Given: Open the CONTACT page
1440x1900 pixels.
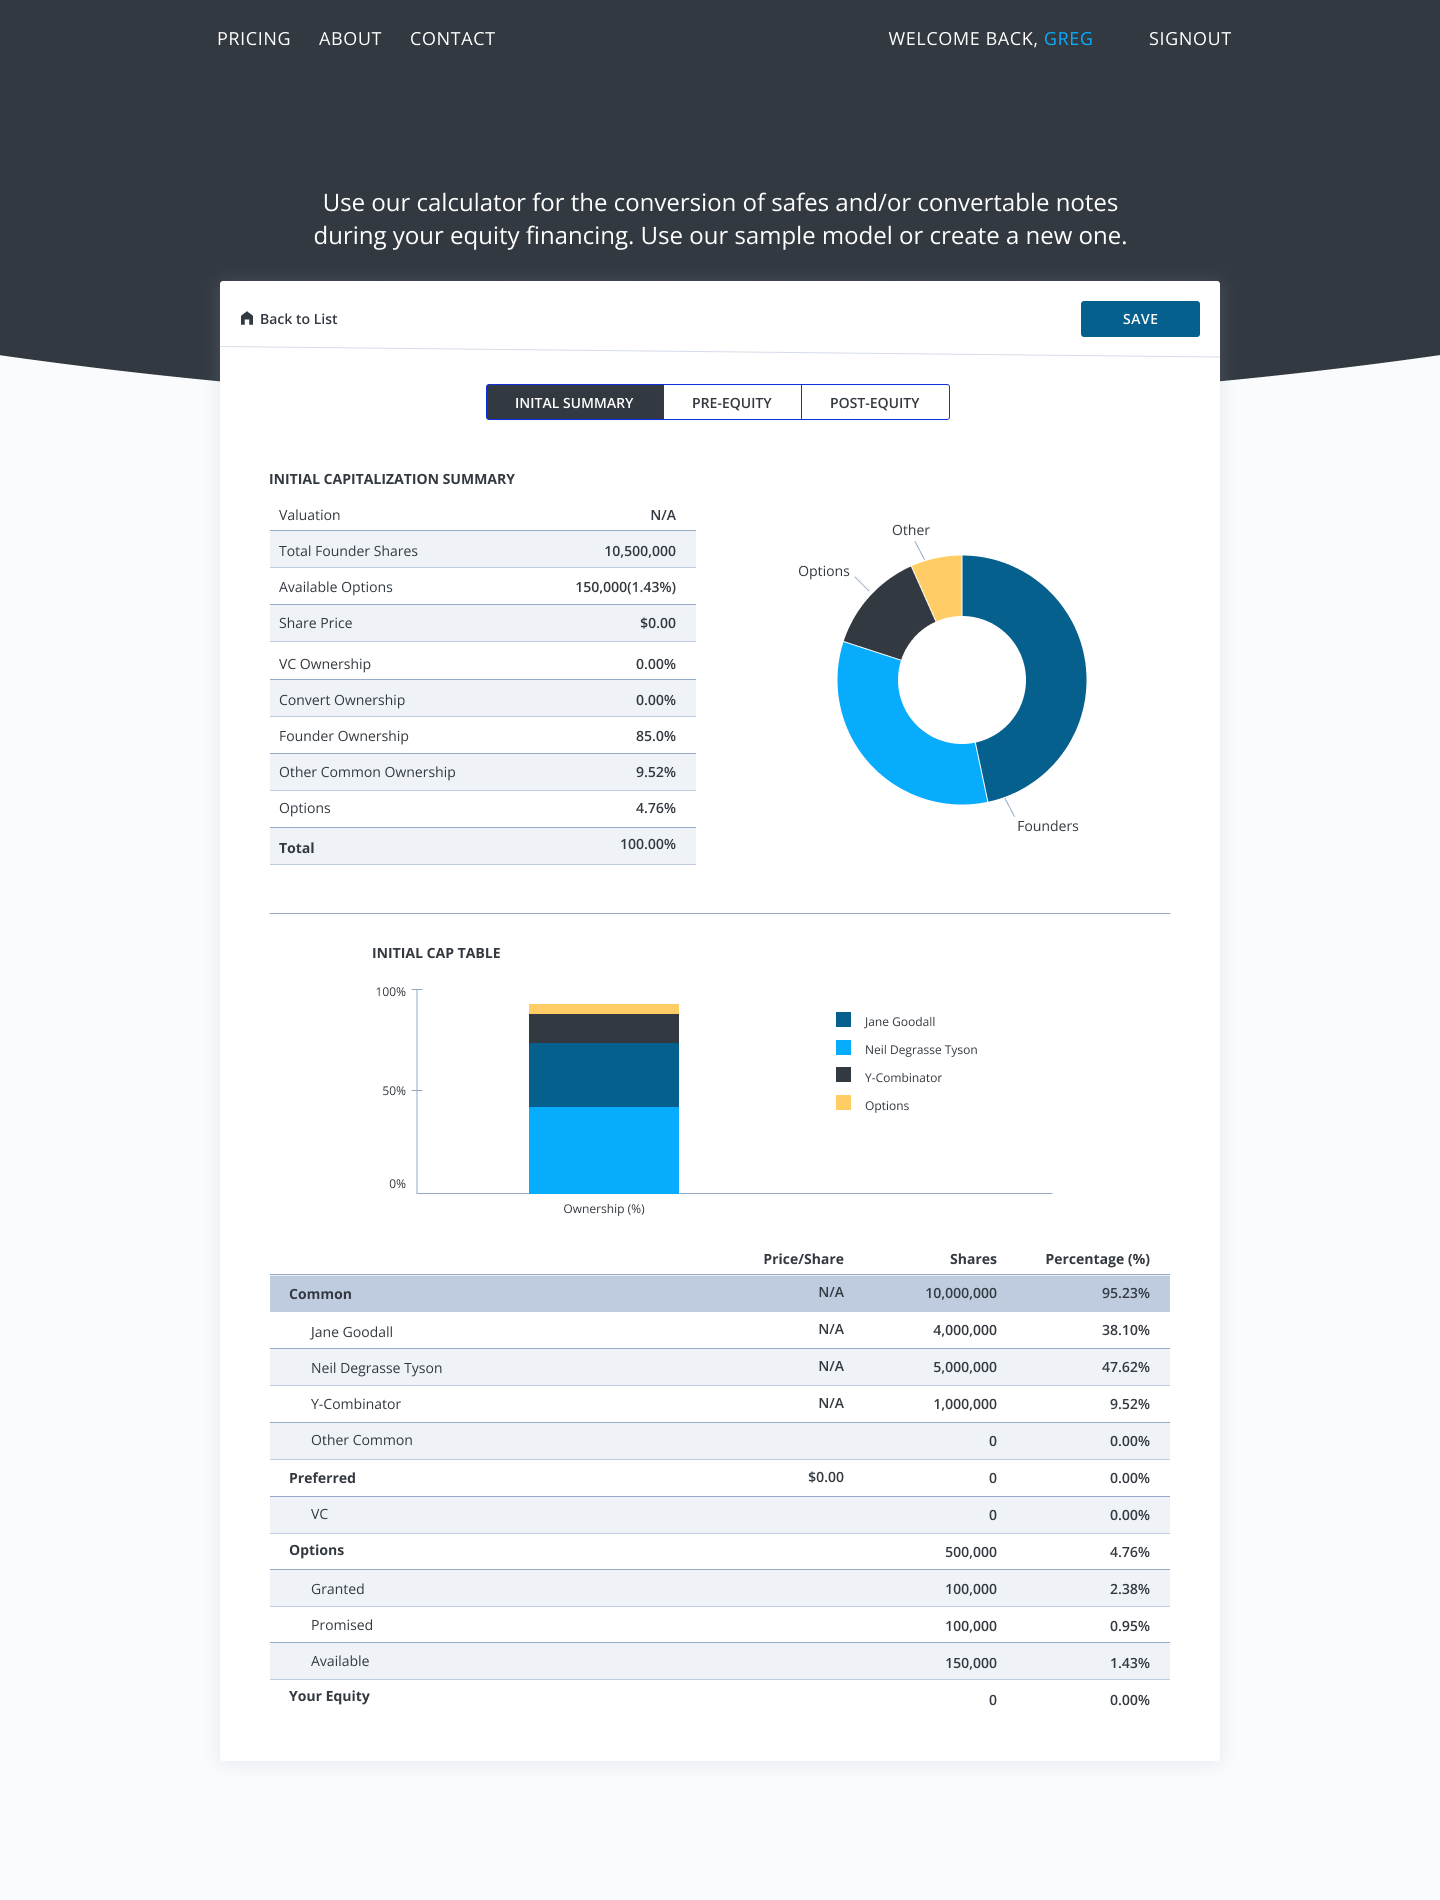Looking at the screenshot, I should point(452,39).
